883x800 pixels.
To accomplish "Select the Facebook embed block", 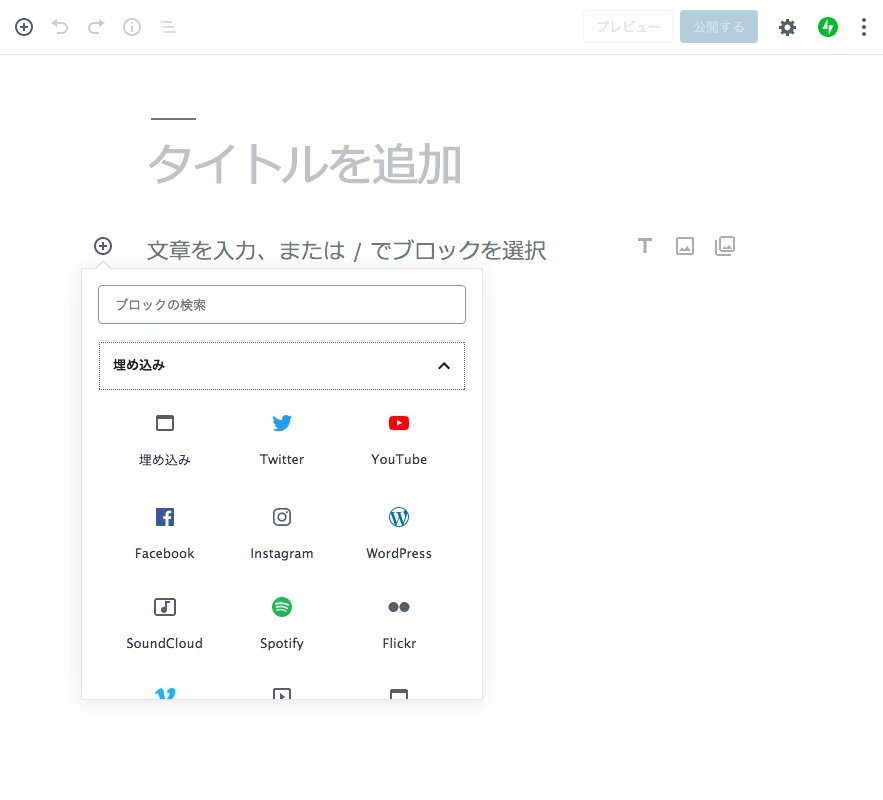I will coord(164,534).
